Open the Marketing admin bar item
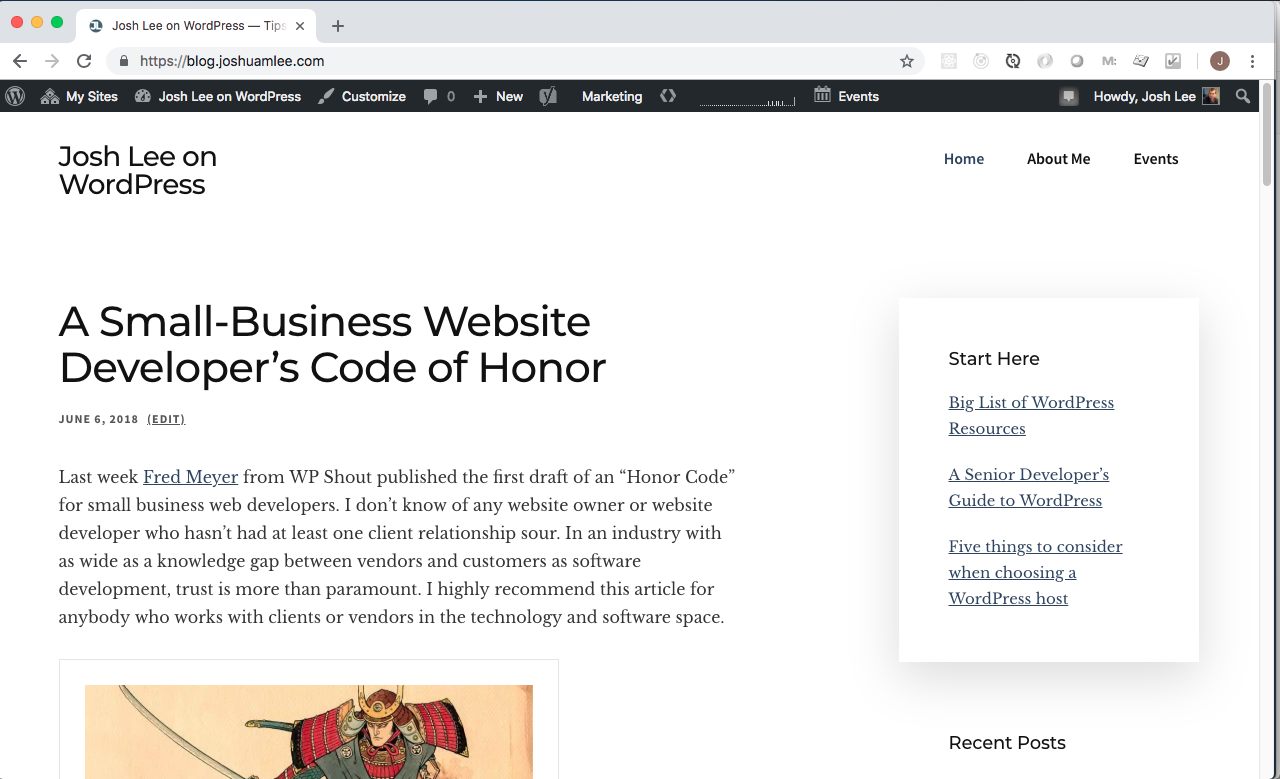 (x=612, y=96)
